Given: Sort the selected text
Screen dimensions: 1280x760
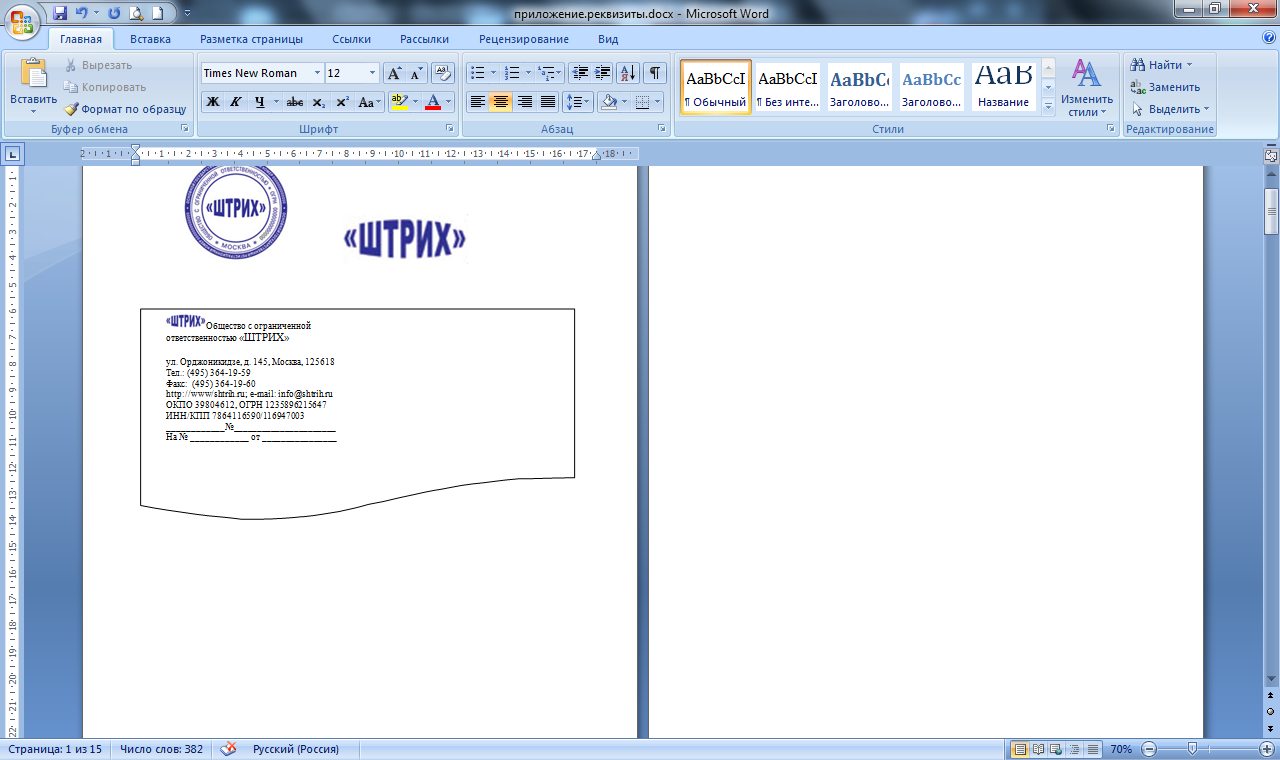Looking at the screenshot, I should 628,73.
